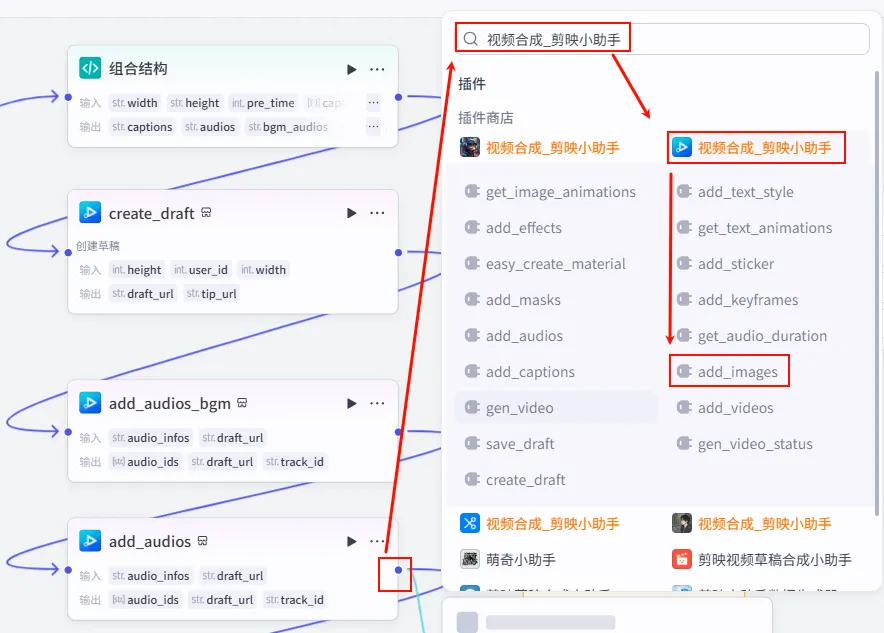Image resolution: width=884 pixels, height=633 pixels.
Task: Focus the plugin search field
Action: click(x=662, y=39)
